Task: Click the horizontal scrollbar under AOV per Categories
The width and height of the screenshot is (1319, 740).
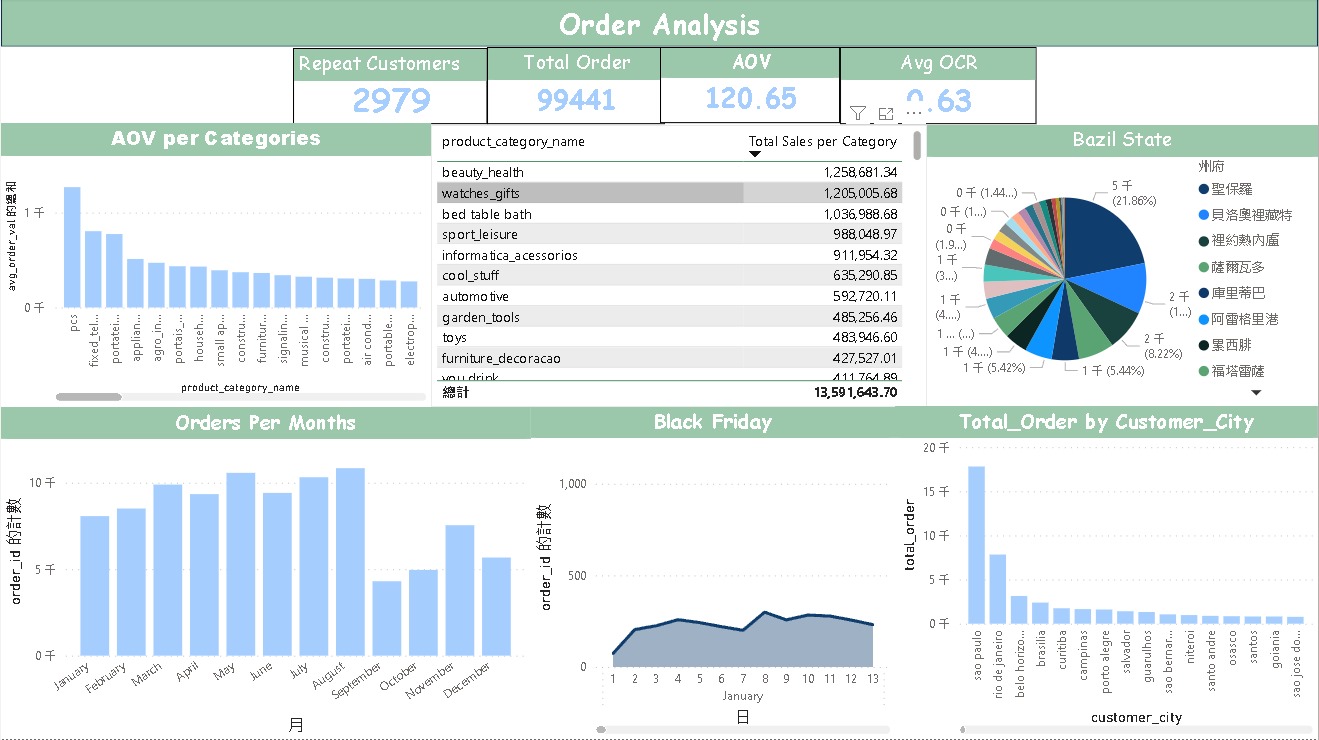Action: (x=90, y=396)
